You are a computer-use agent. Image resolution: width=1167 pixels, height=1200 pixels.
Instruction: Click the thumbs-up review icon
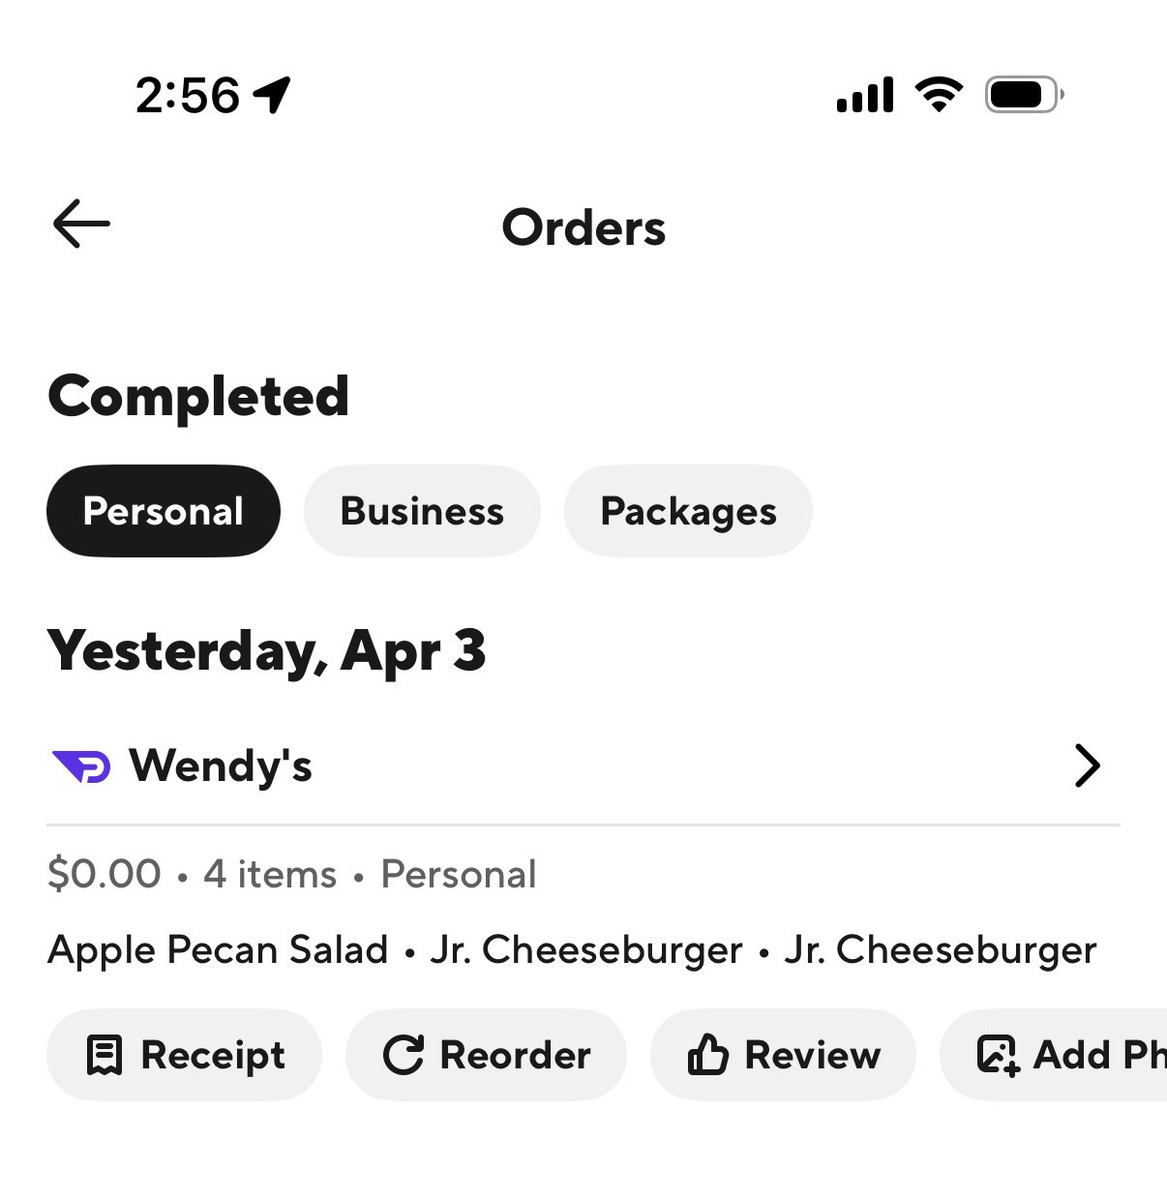[707, 1055]
